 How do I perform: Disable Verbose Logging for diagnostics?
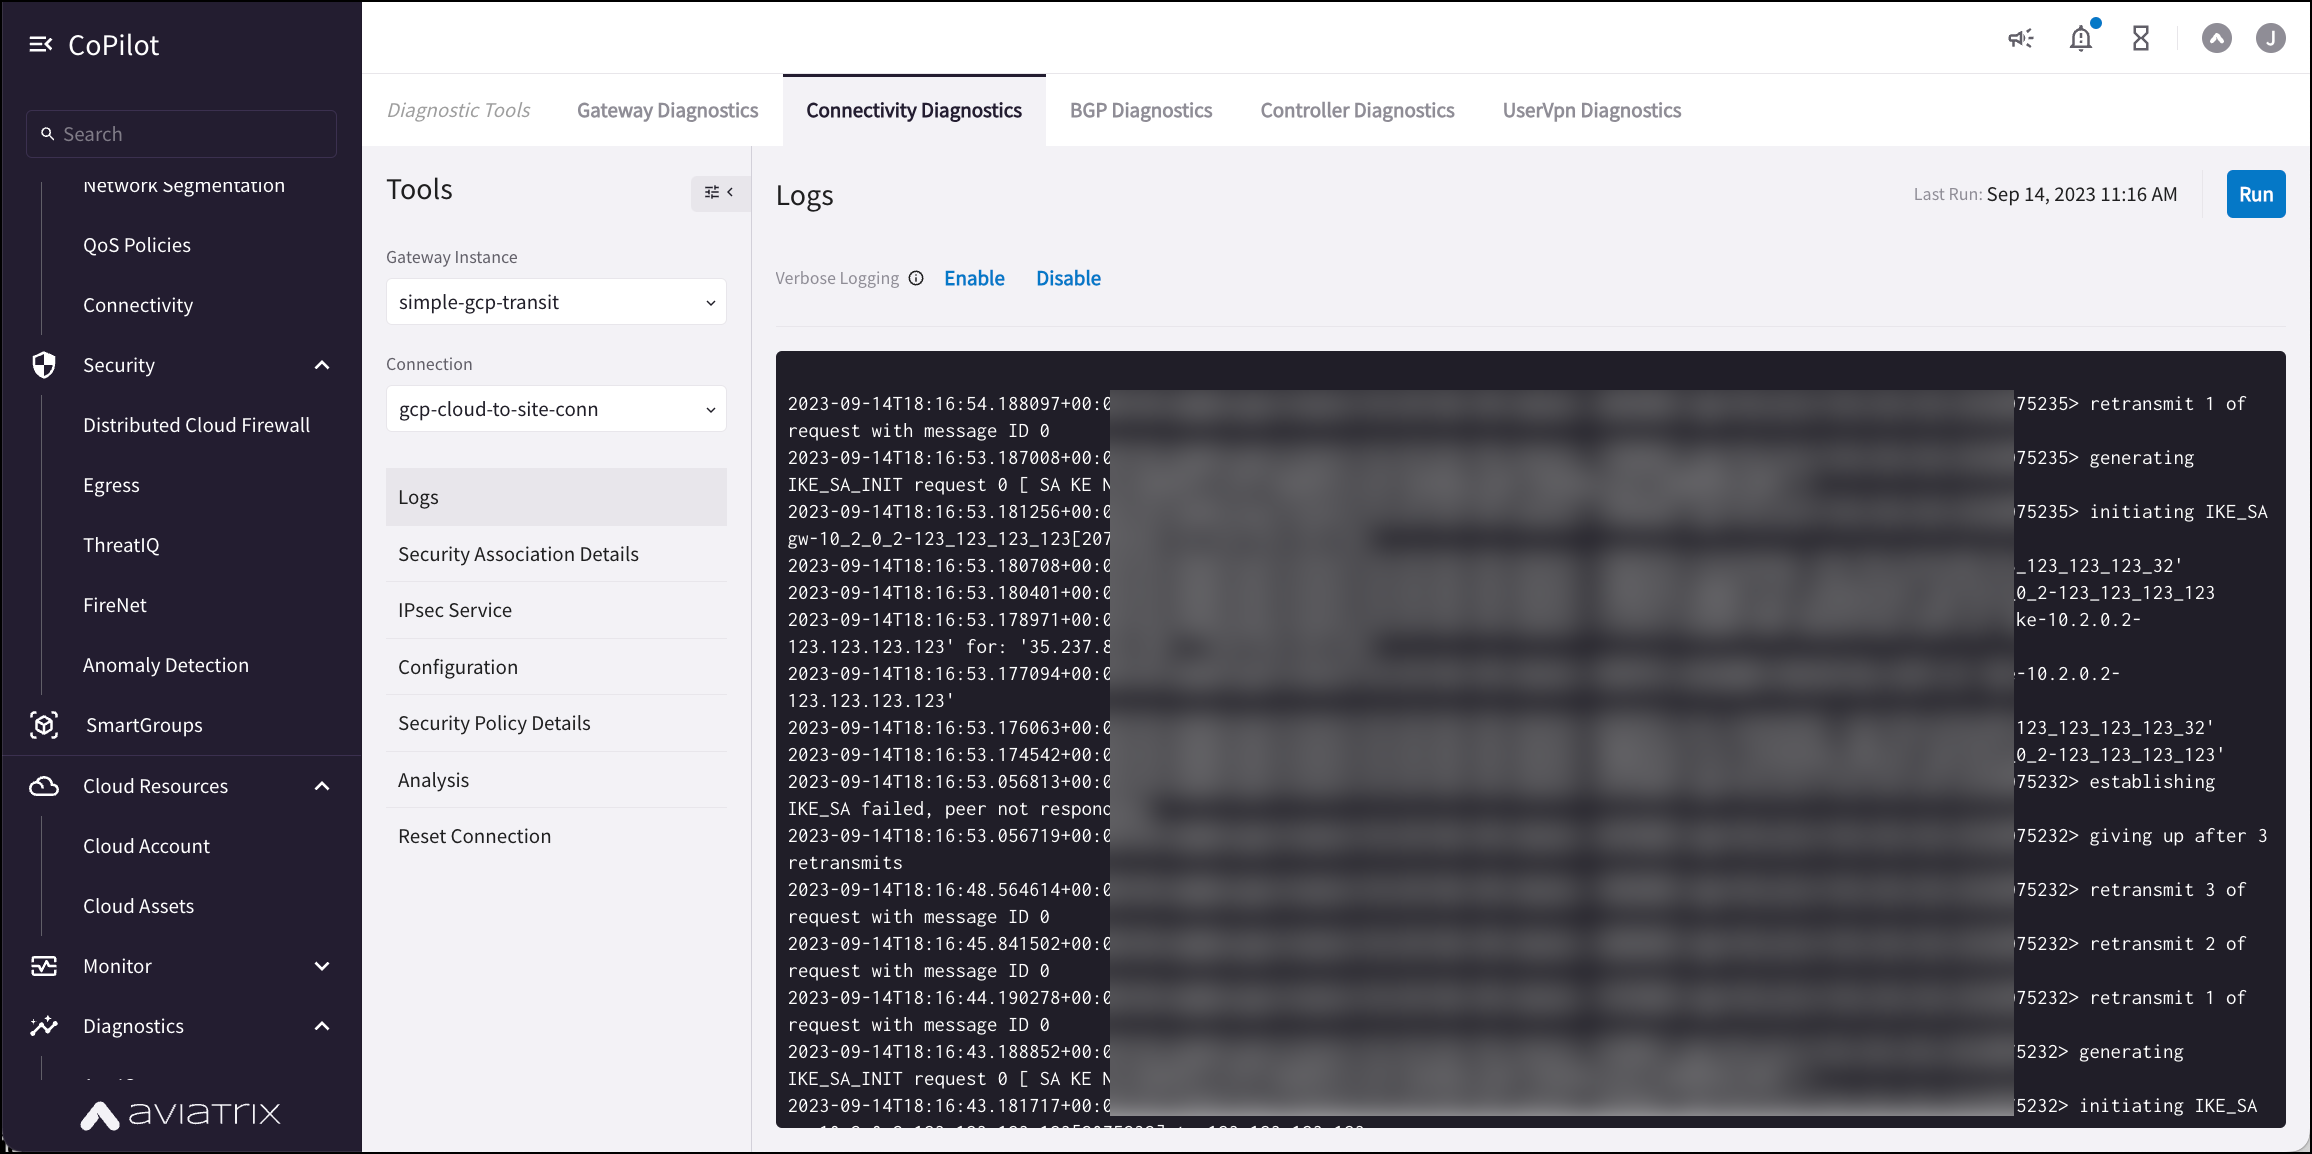pyautogui.click(x=1068, y=277)
